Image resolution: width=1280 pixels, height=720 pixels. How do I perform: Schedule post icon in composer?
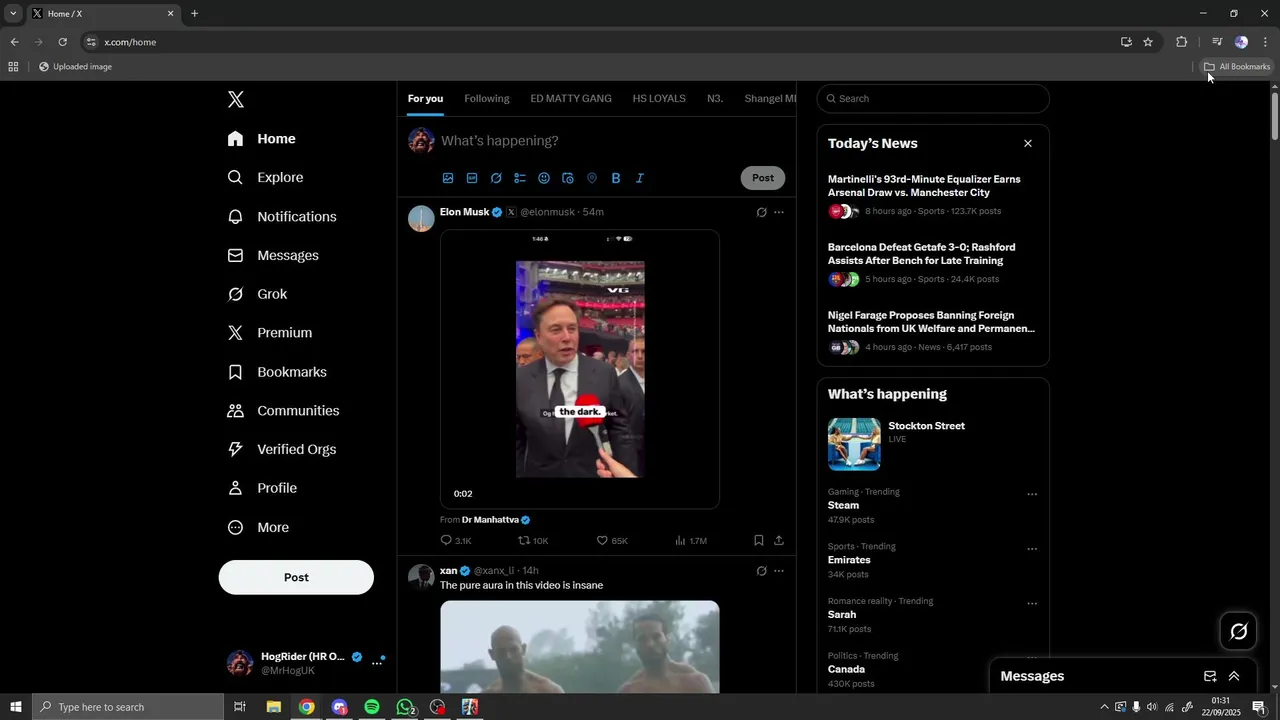(x=568, y=178)
